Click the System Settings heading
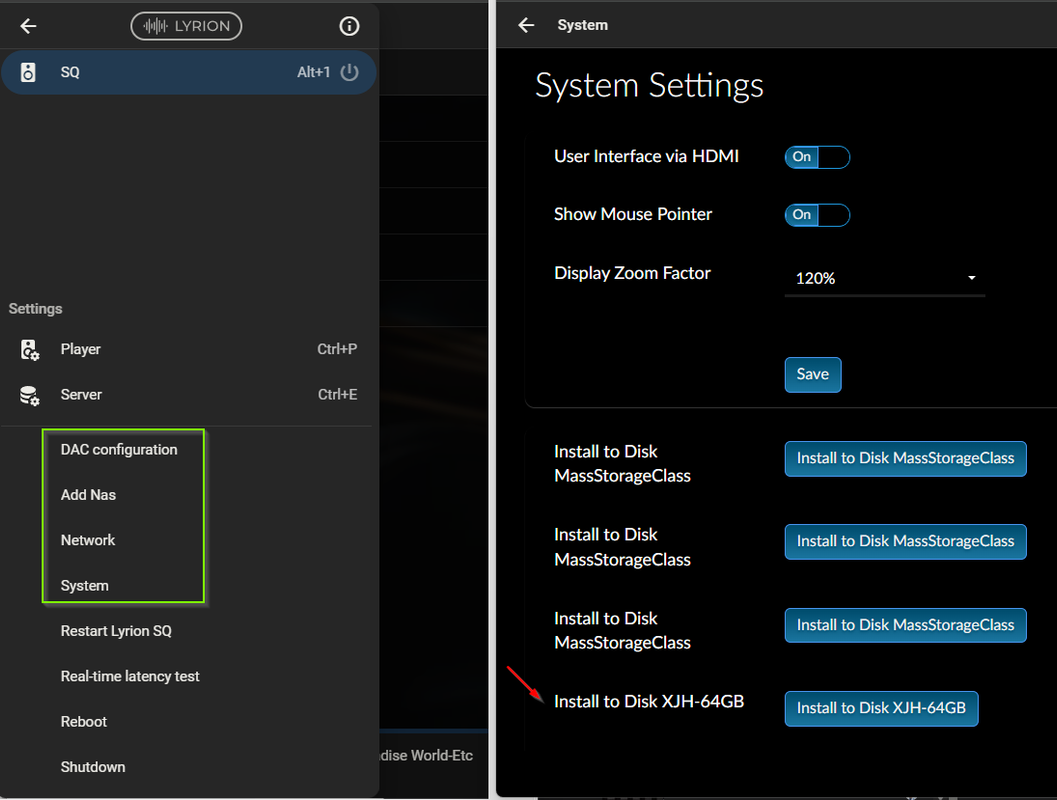Screen dimensions: 1057x800 649,86
